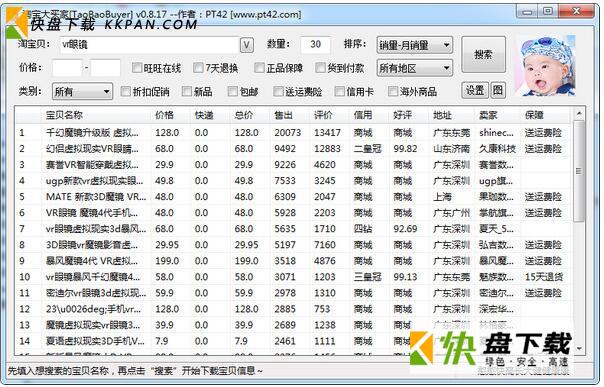This screenshot has width=604, height=387.
Task: Click the maximum price input box
Action: (x=105, y=68)
